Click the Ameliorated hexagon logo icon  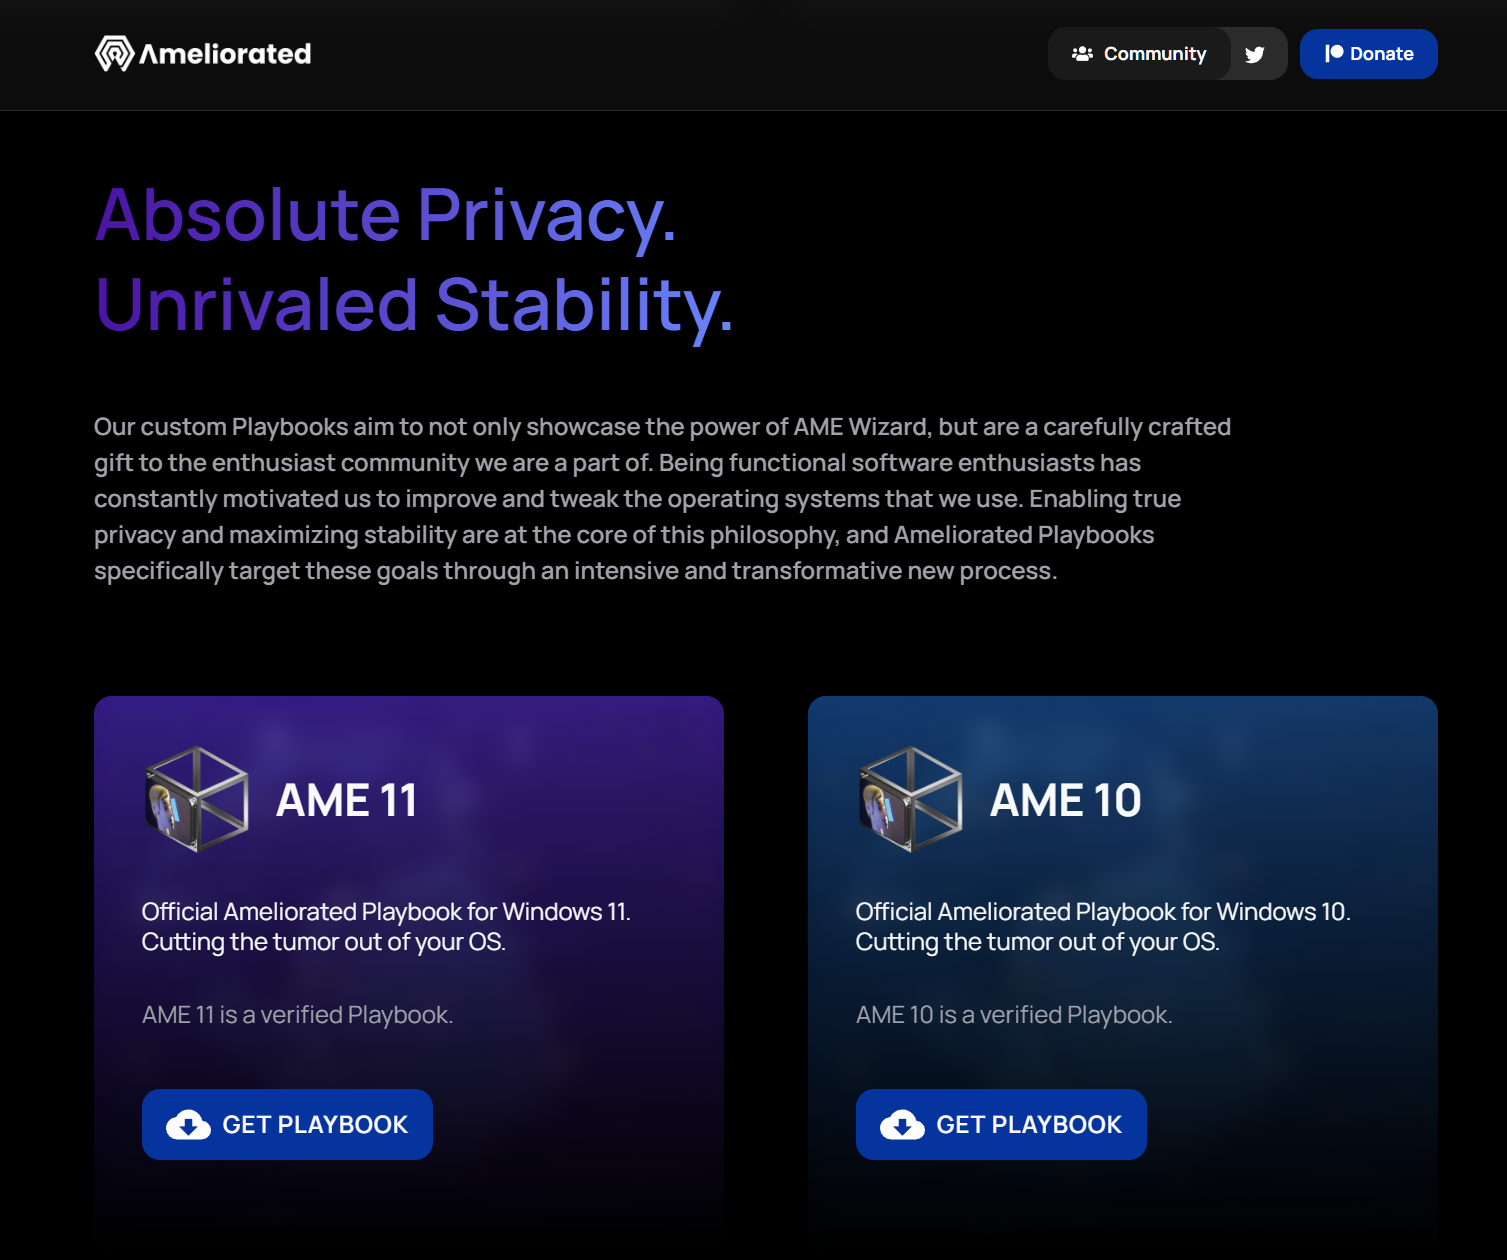pyautogui.click(x=114, y=54)
